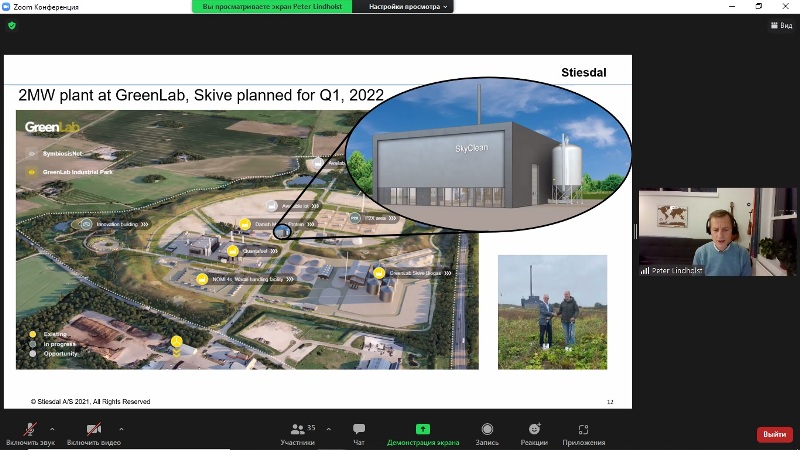Open Приложения apps panel
800x450 pixels.
coord(584,434)
